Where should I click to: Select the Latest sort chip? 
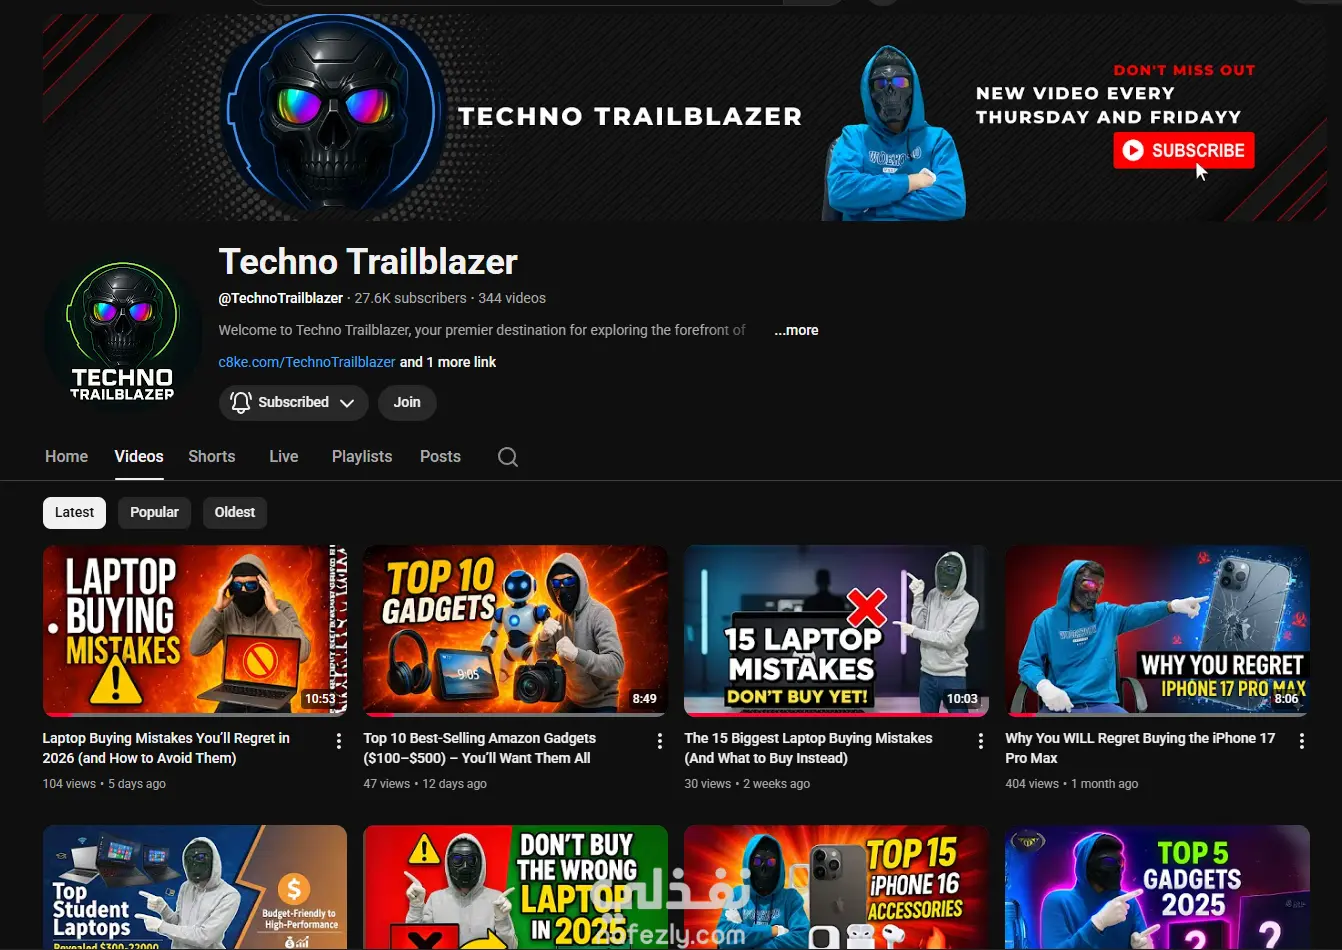74,512
